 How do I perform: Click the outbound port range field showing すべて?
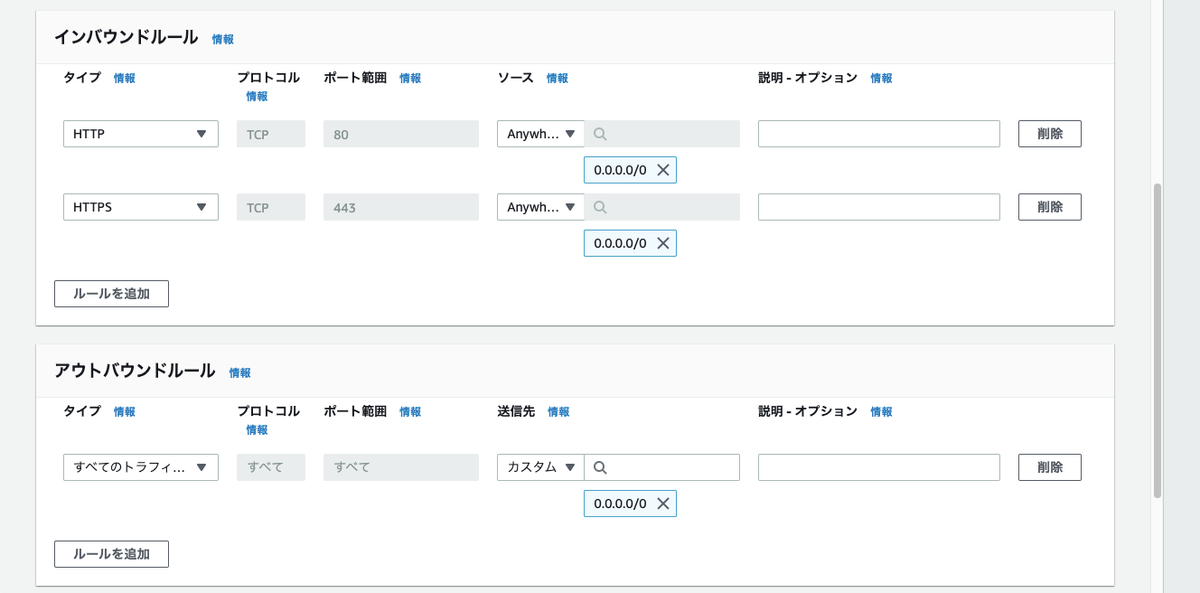400,467
